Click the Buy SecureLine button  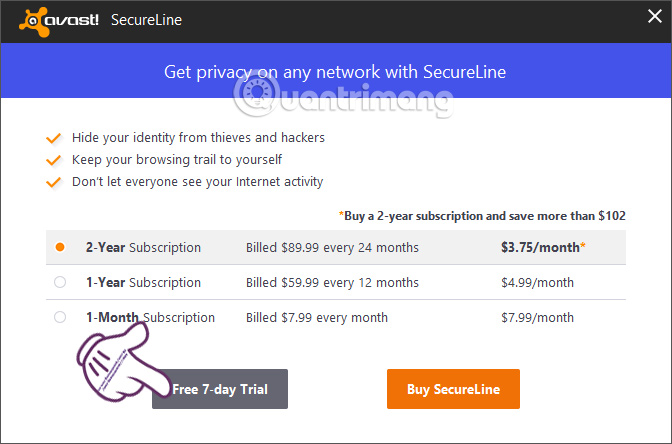453,389
